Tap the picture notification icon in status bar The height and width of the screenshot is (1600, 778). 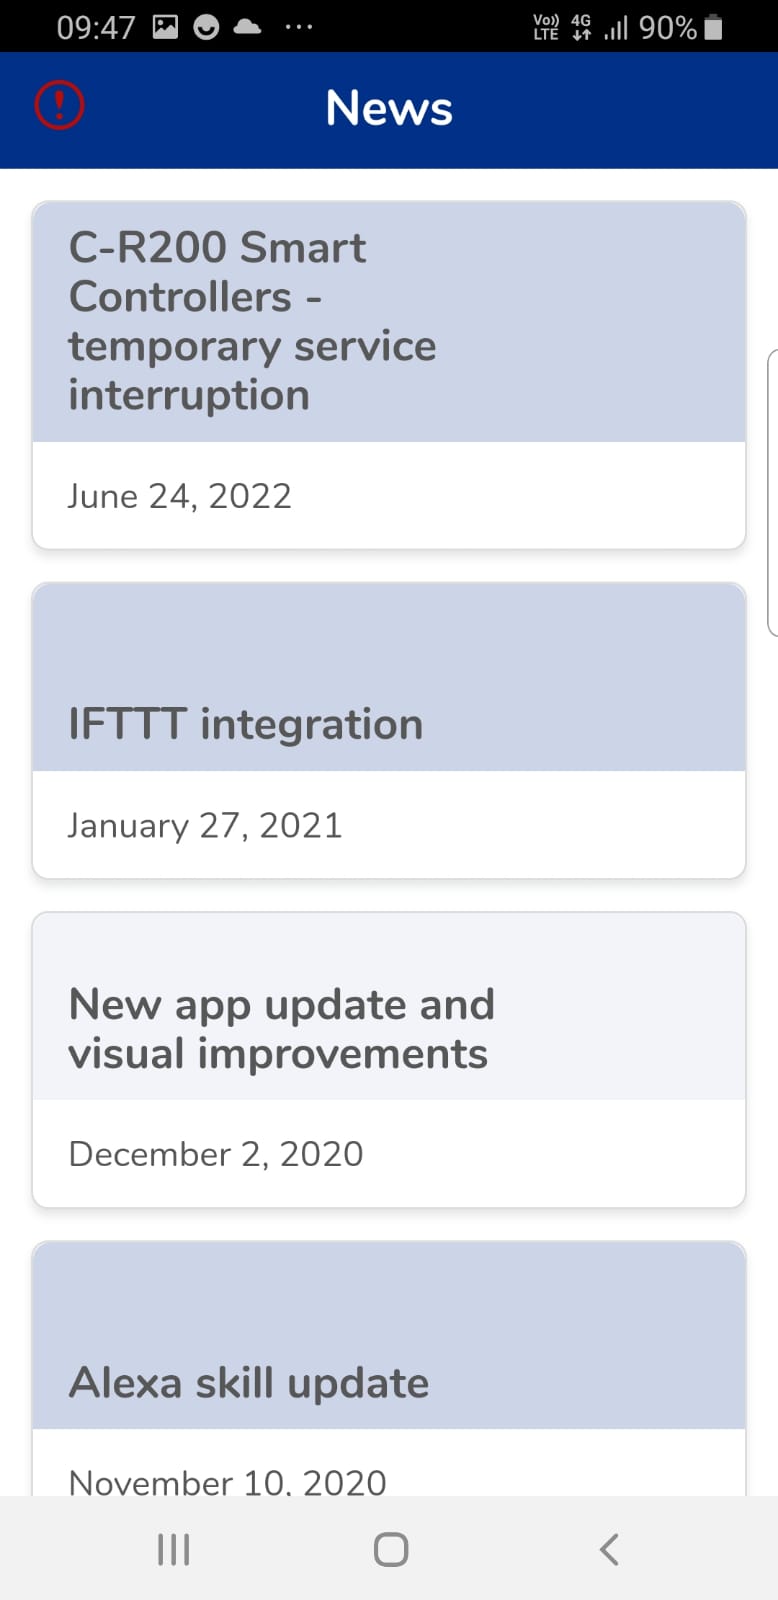[165, 27]
